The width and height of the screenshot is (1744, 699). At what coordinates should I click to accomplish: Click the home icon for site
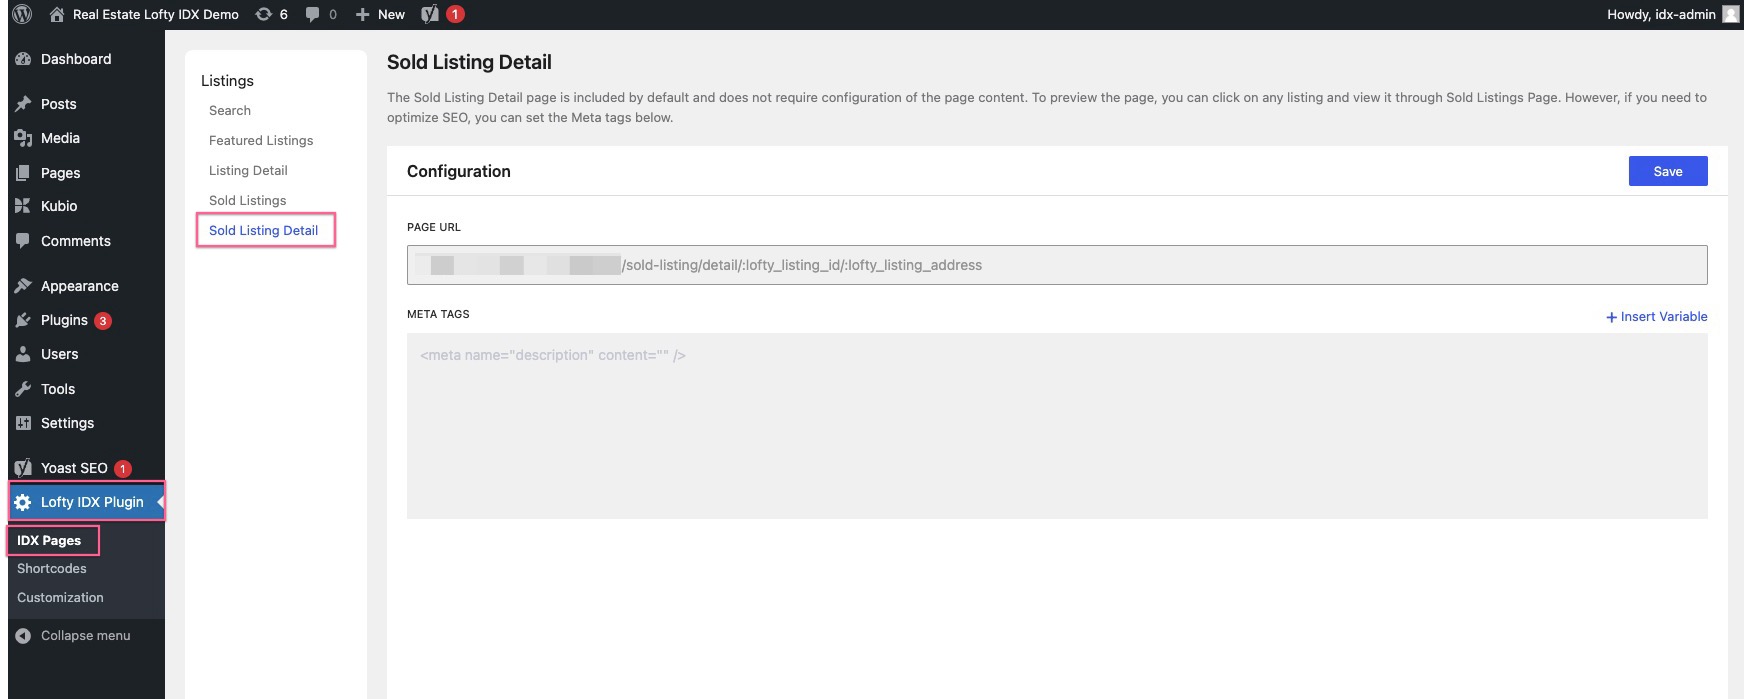click(x=57, y=14)
